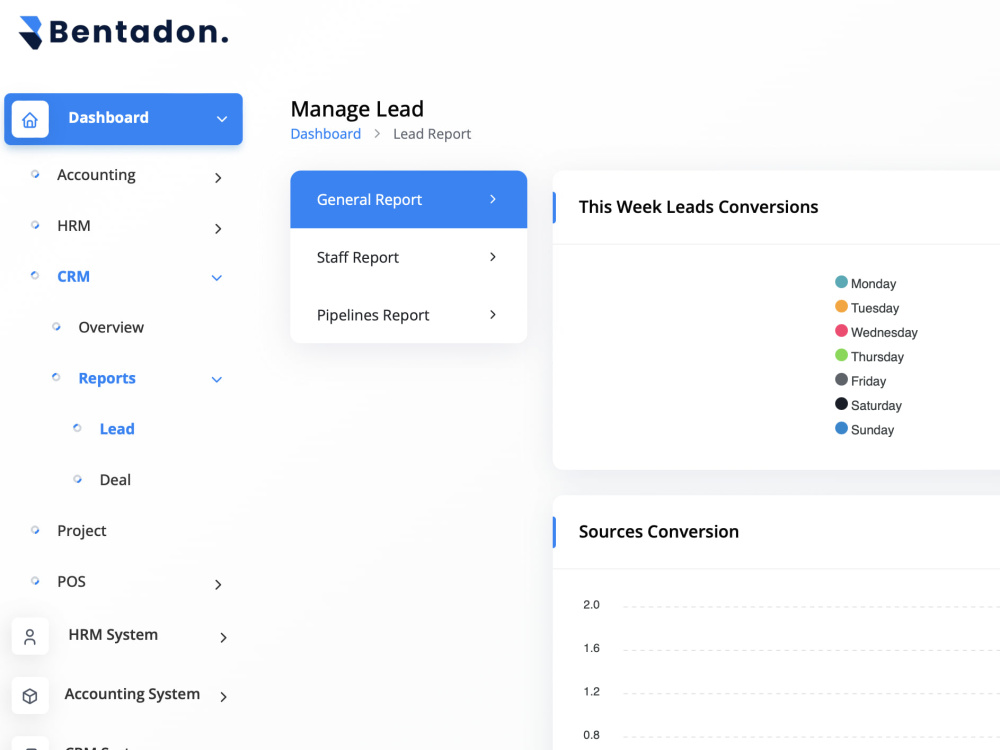The width and height of the screenshot is (1000, 750).
Task: Click the Dashboard home icon
Action: pyautogui.click(x=30, y=119)
